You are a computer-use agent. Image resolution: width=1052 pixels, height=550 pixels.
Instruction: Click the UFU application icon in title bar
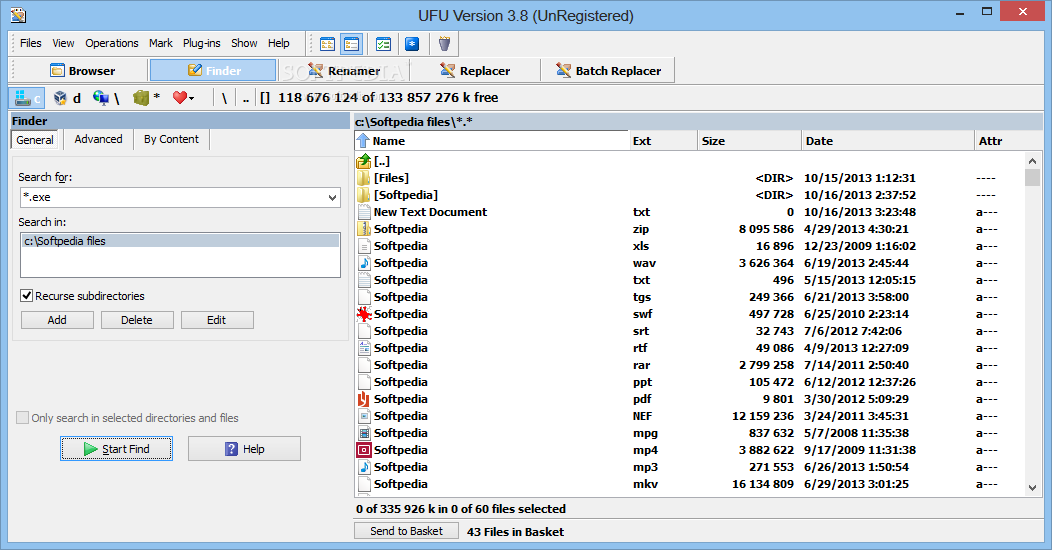pos(19,15)
